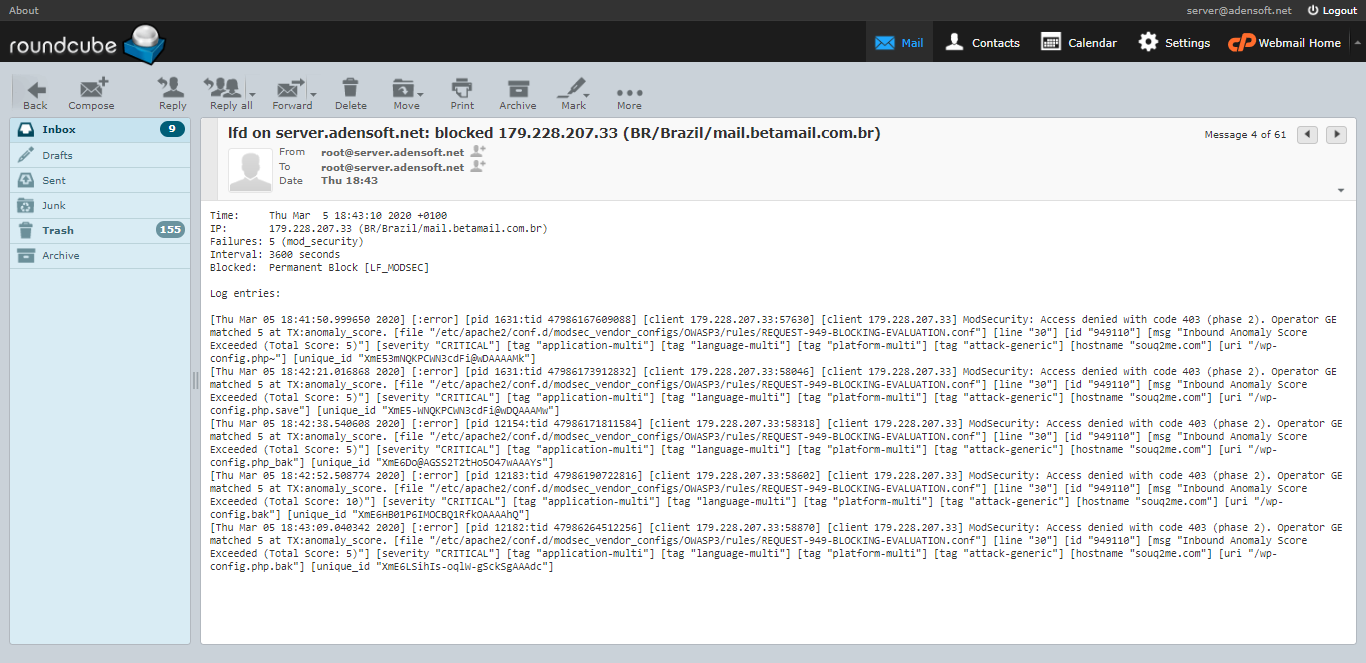Viewport: 1366px width, 663px height.
Task: Click the From address root@server.adensoft.net
Action: click(x=392, y=152)
